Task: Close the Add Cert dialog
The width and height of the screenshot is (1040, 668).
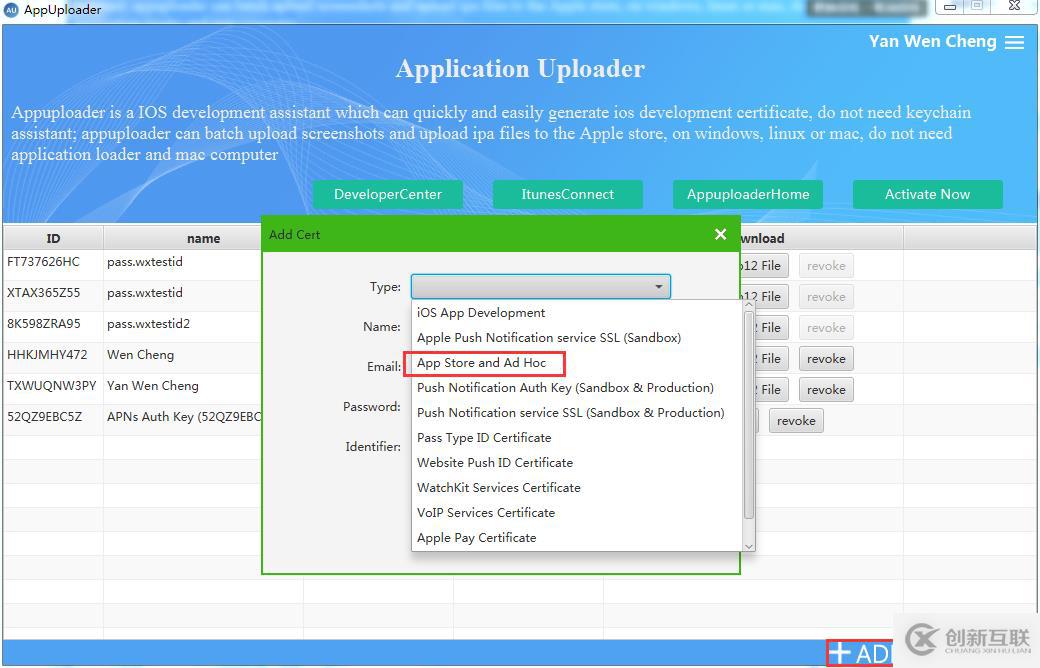Action: (720, 234)
